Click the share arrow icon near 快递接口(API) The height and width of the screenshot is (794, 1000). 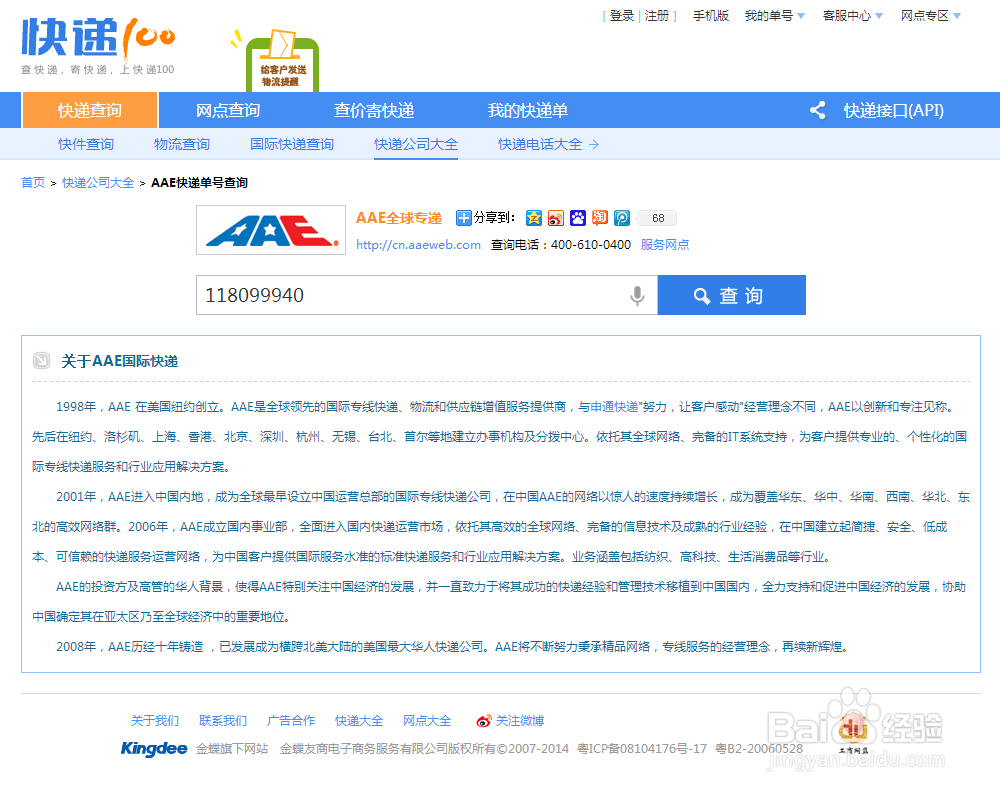(x=818, y=110)
